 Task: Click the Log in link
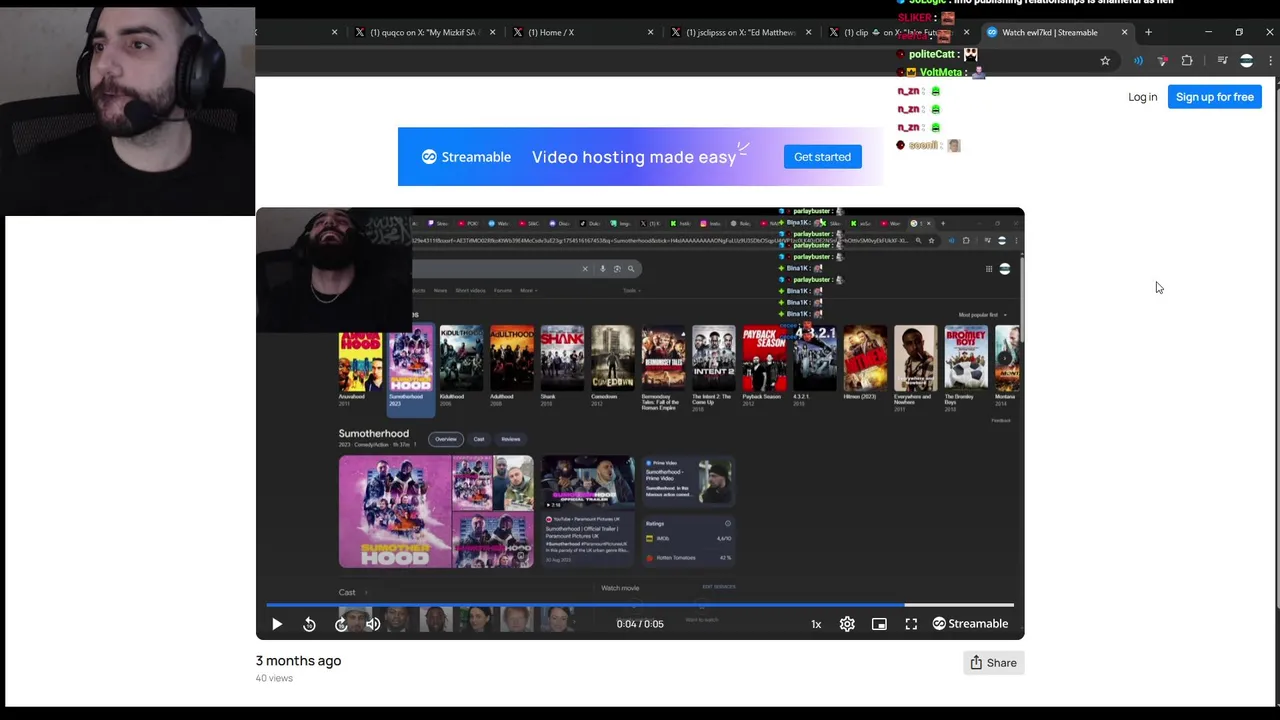click(x=1142, y=97)
